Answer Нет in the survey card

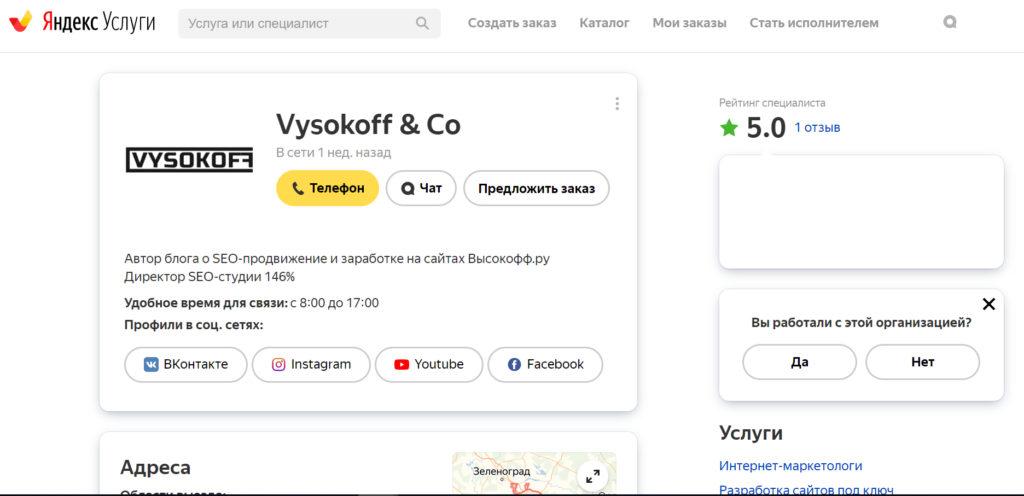pos(922,362)
